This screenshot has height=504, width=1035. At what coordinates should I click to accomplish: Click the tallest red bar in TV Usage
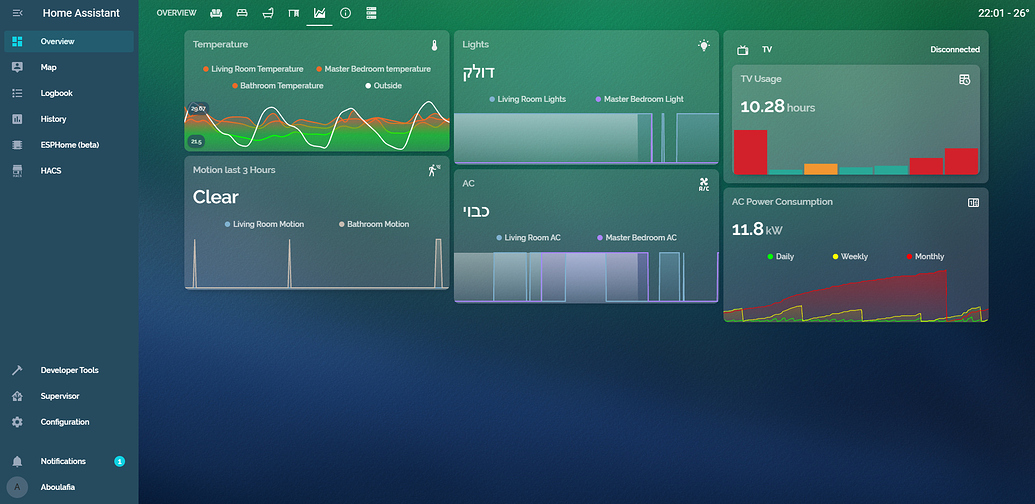(750, 152)
